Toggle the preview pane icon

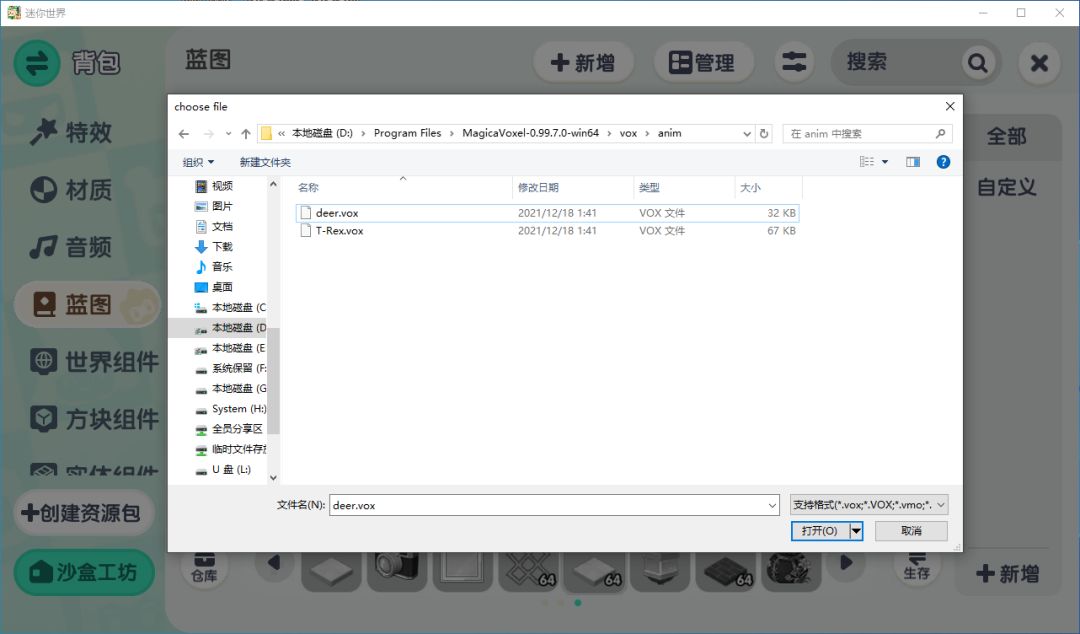tap(913, 162)
